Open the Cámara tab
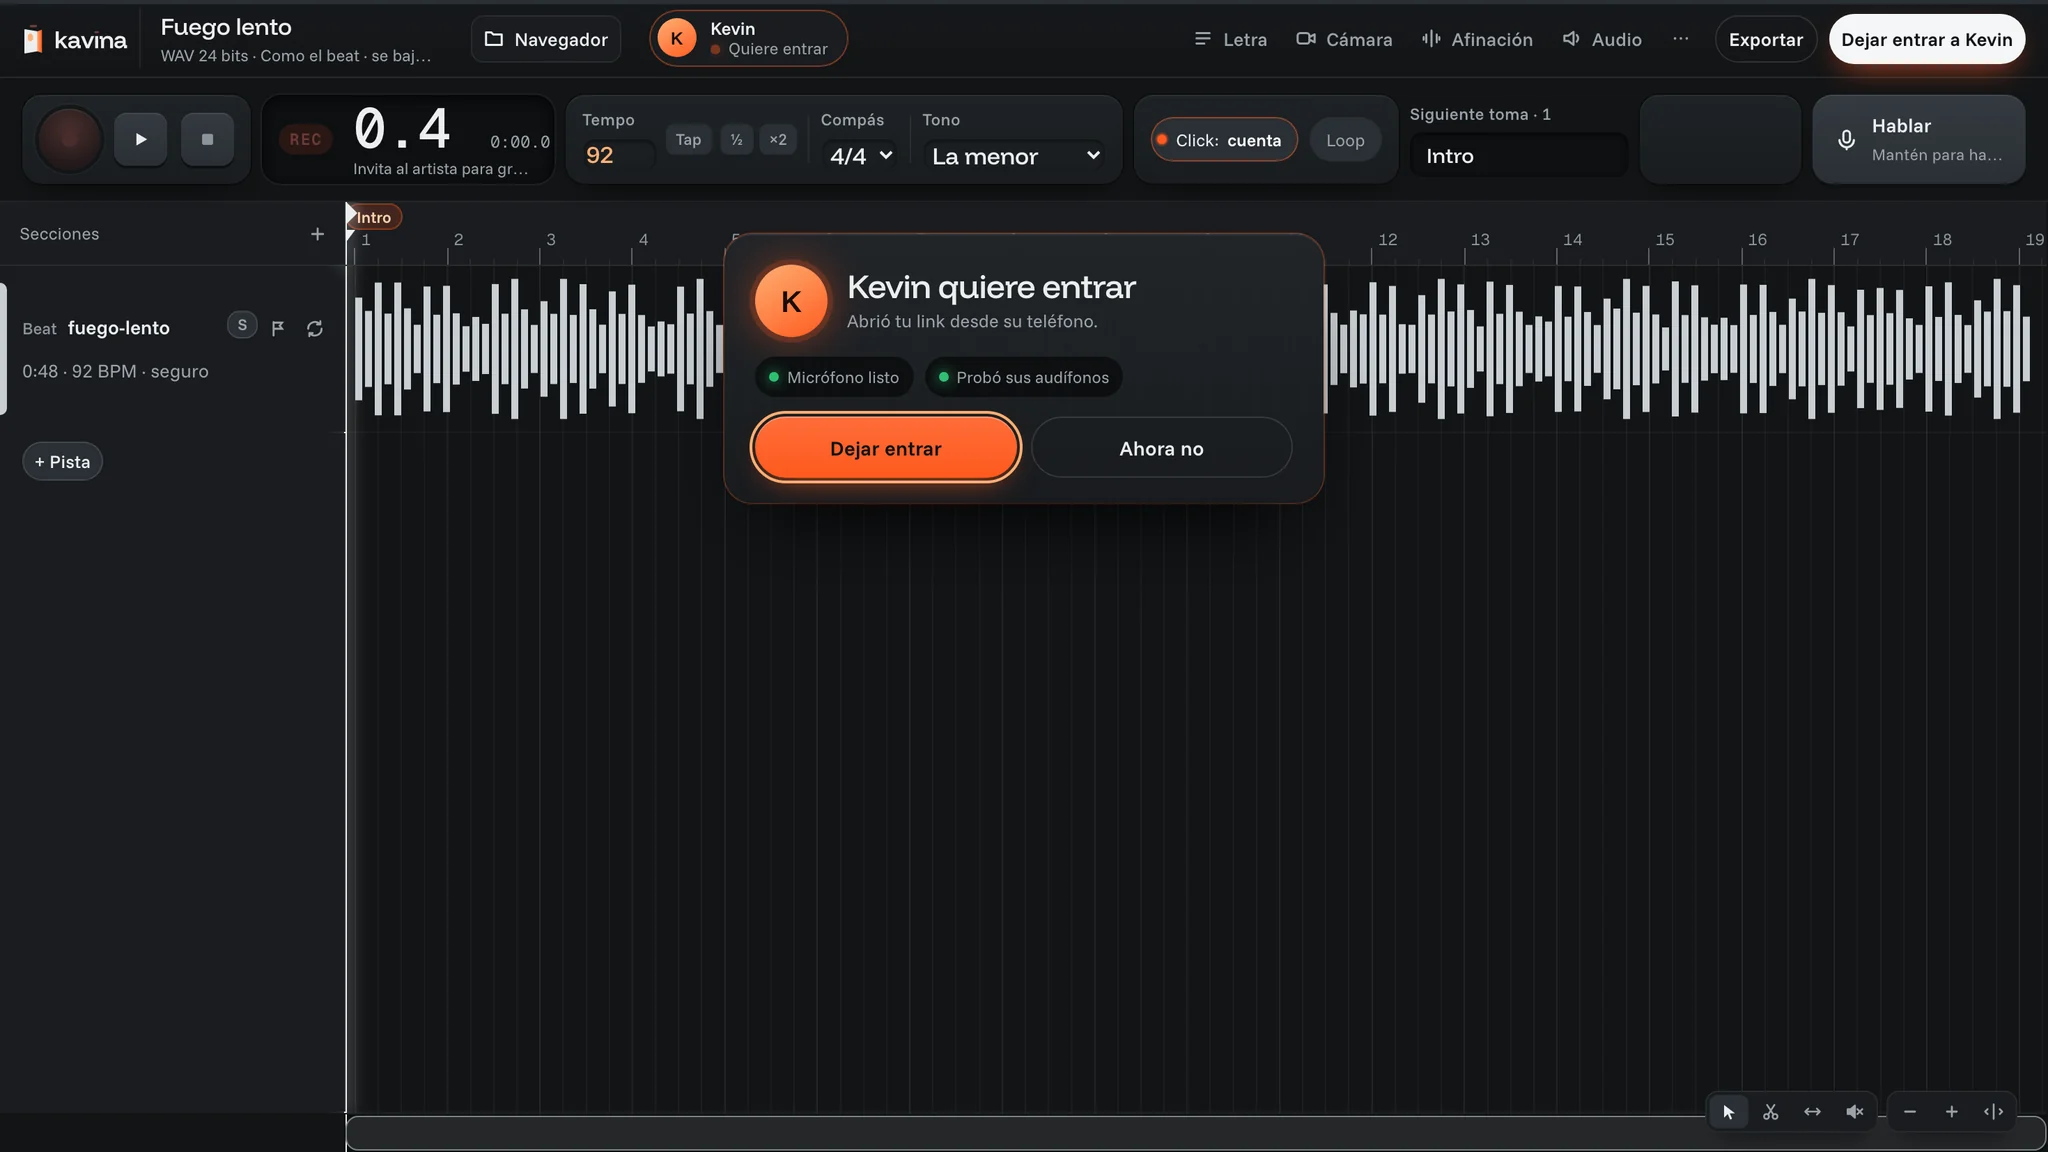 pos(1344,39)
